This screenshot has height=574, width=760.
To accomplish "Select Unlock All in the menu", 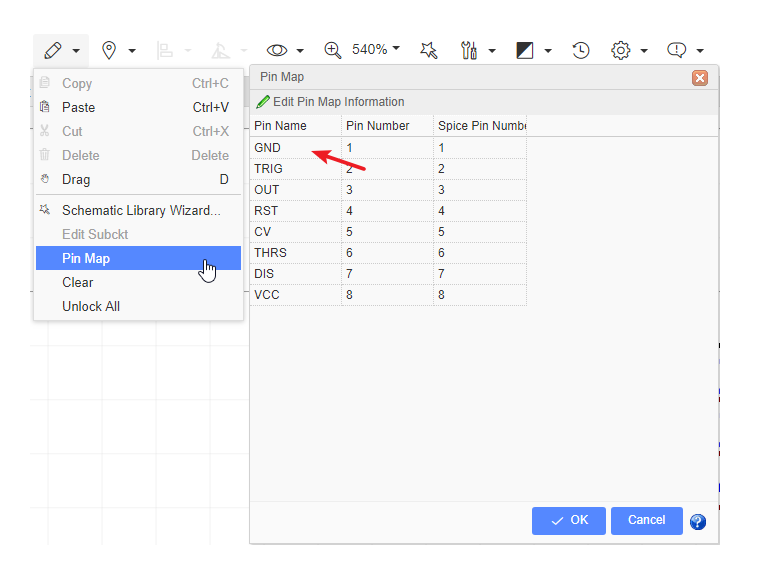I will (x=91, y=306).
